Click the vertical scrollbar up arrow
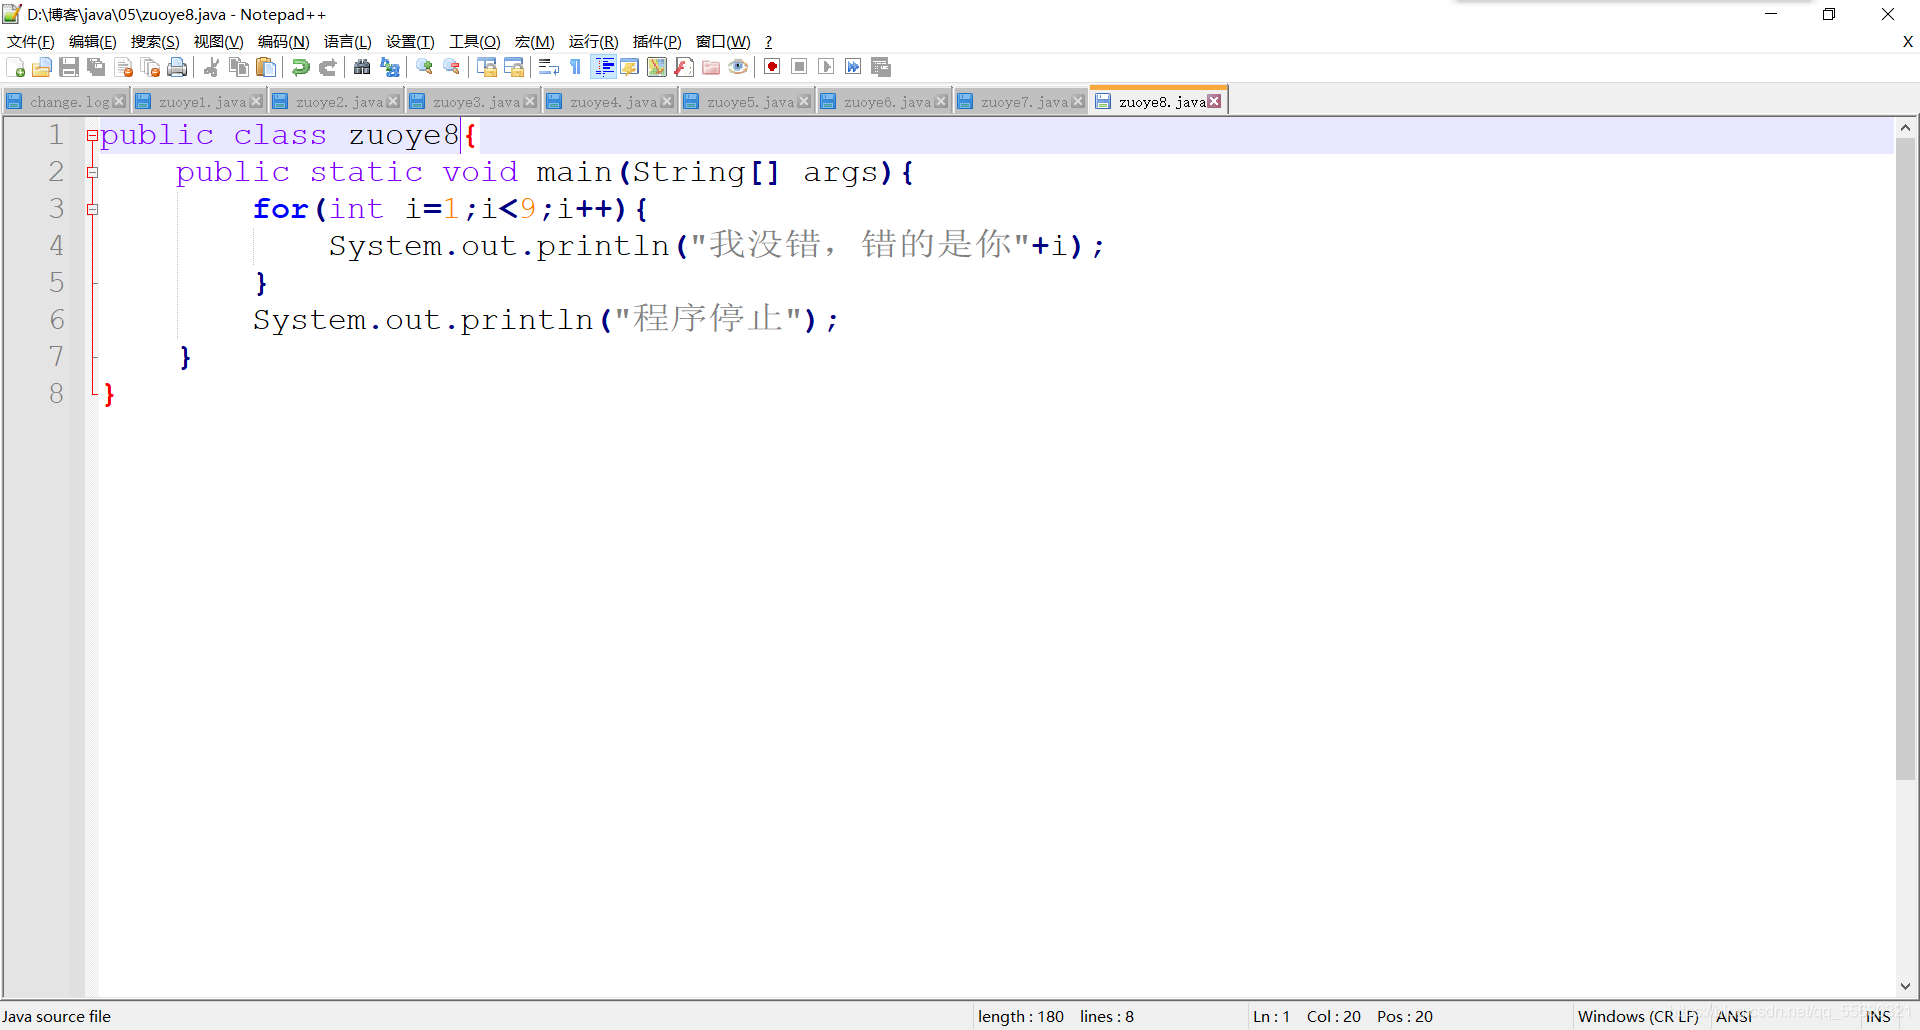 click(x=1905, y=128)
